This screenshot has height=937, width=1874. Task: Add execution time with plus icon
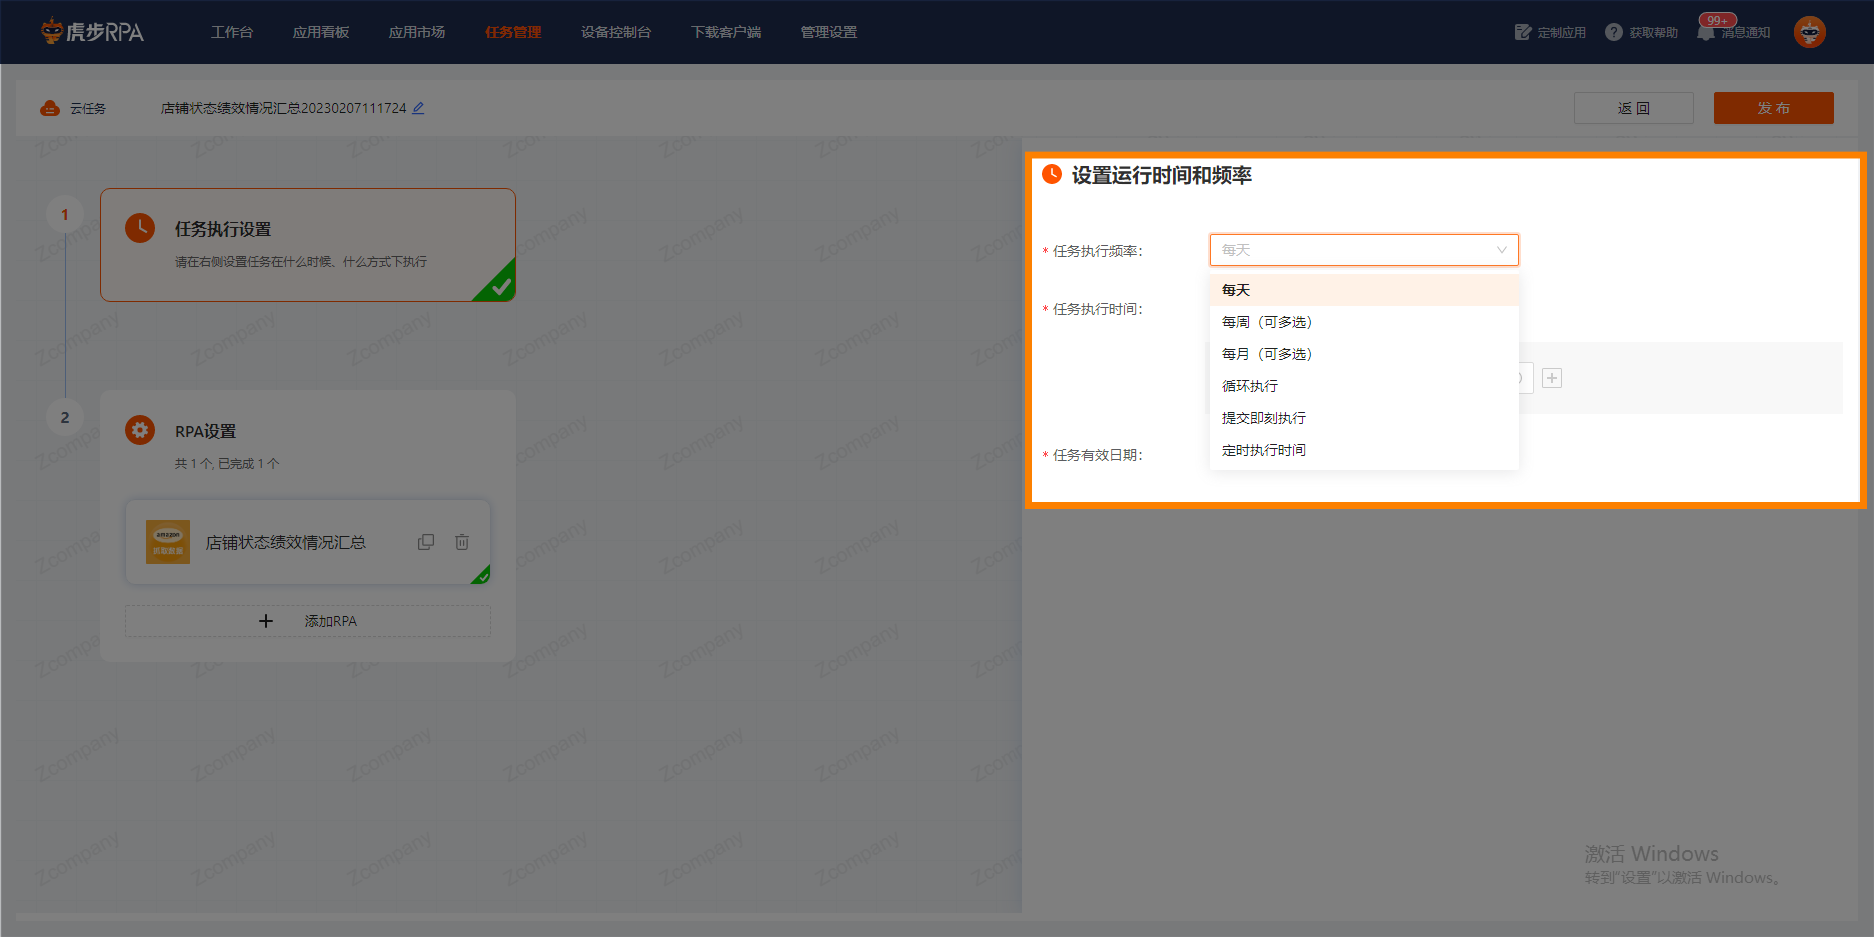[x=1552, y=378]
